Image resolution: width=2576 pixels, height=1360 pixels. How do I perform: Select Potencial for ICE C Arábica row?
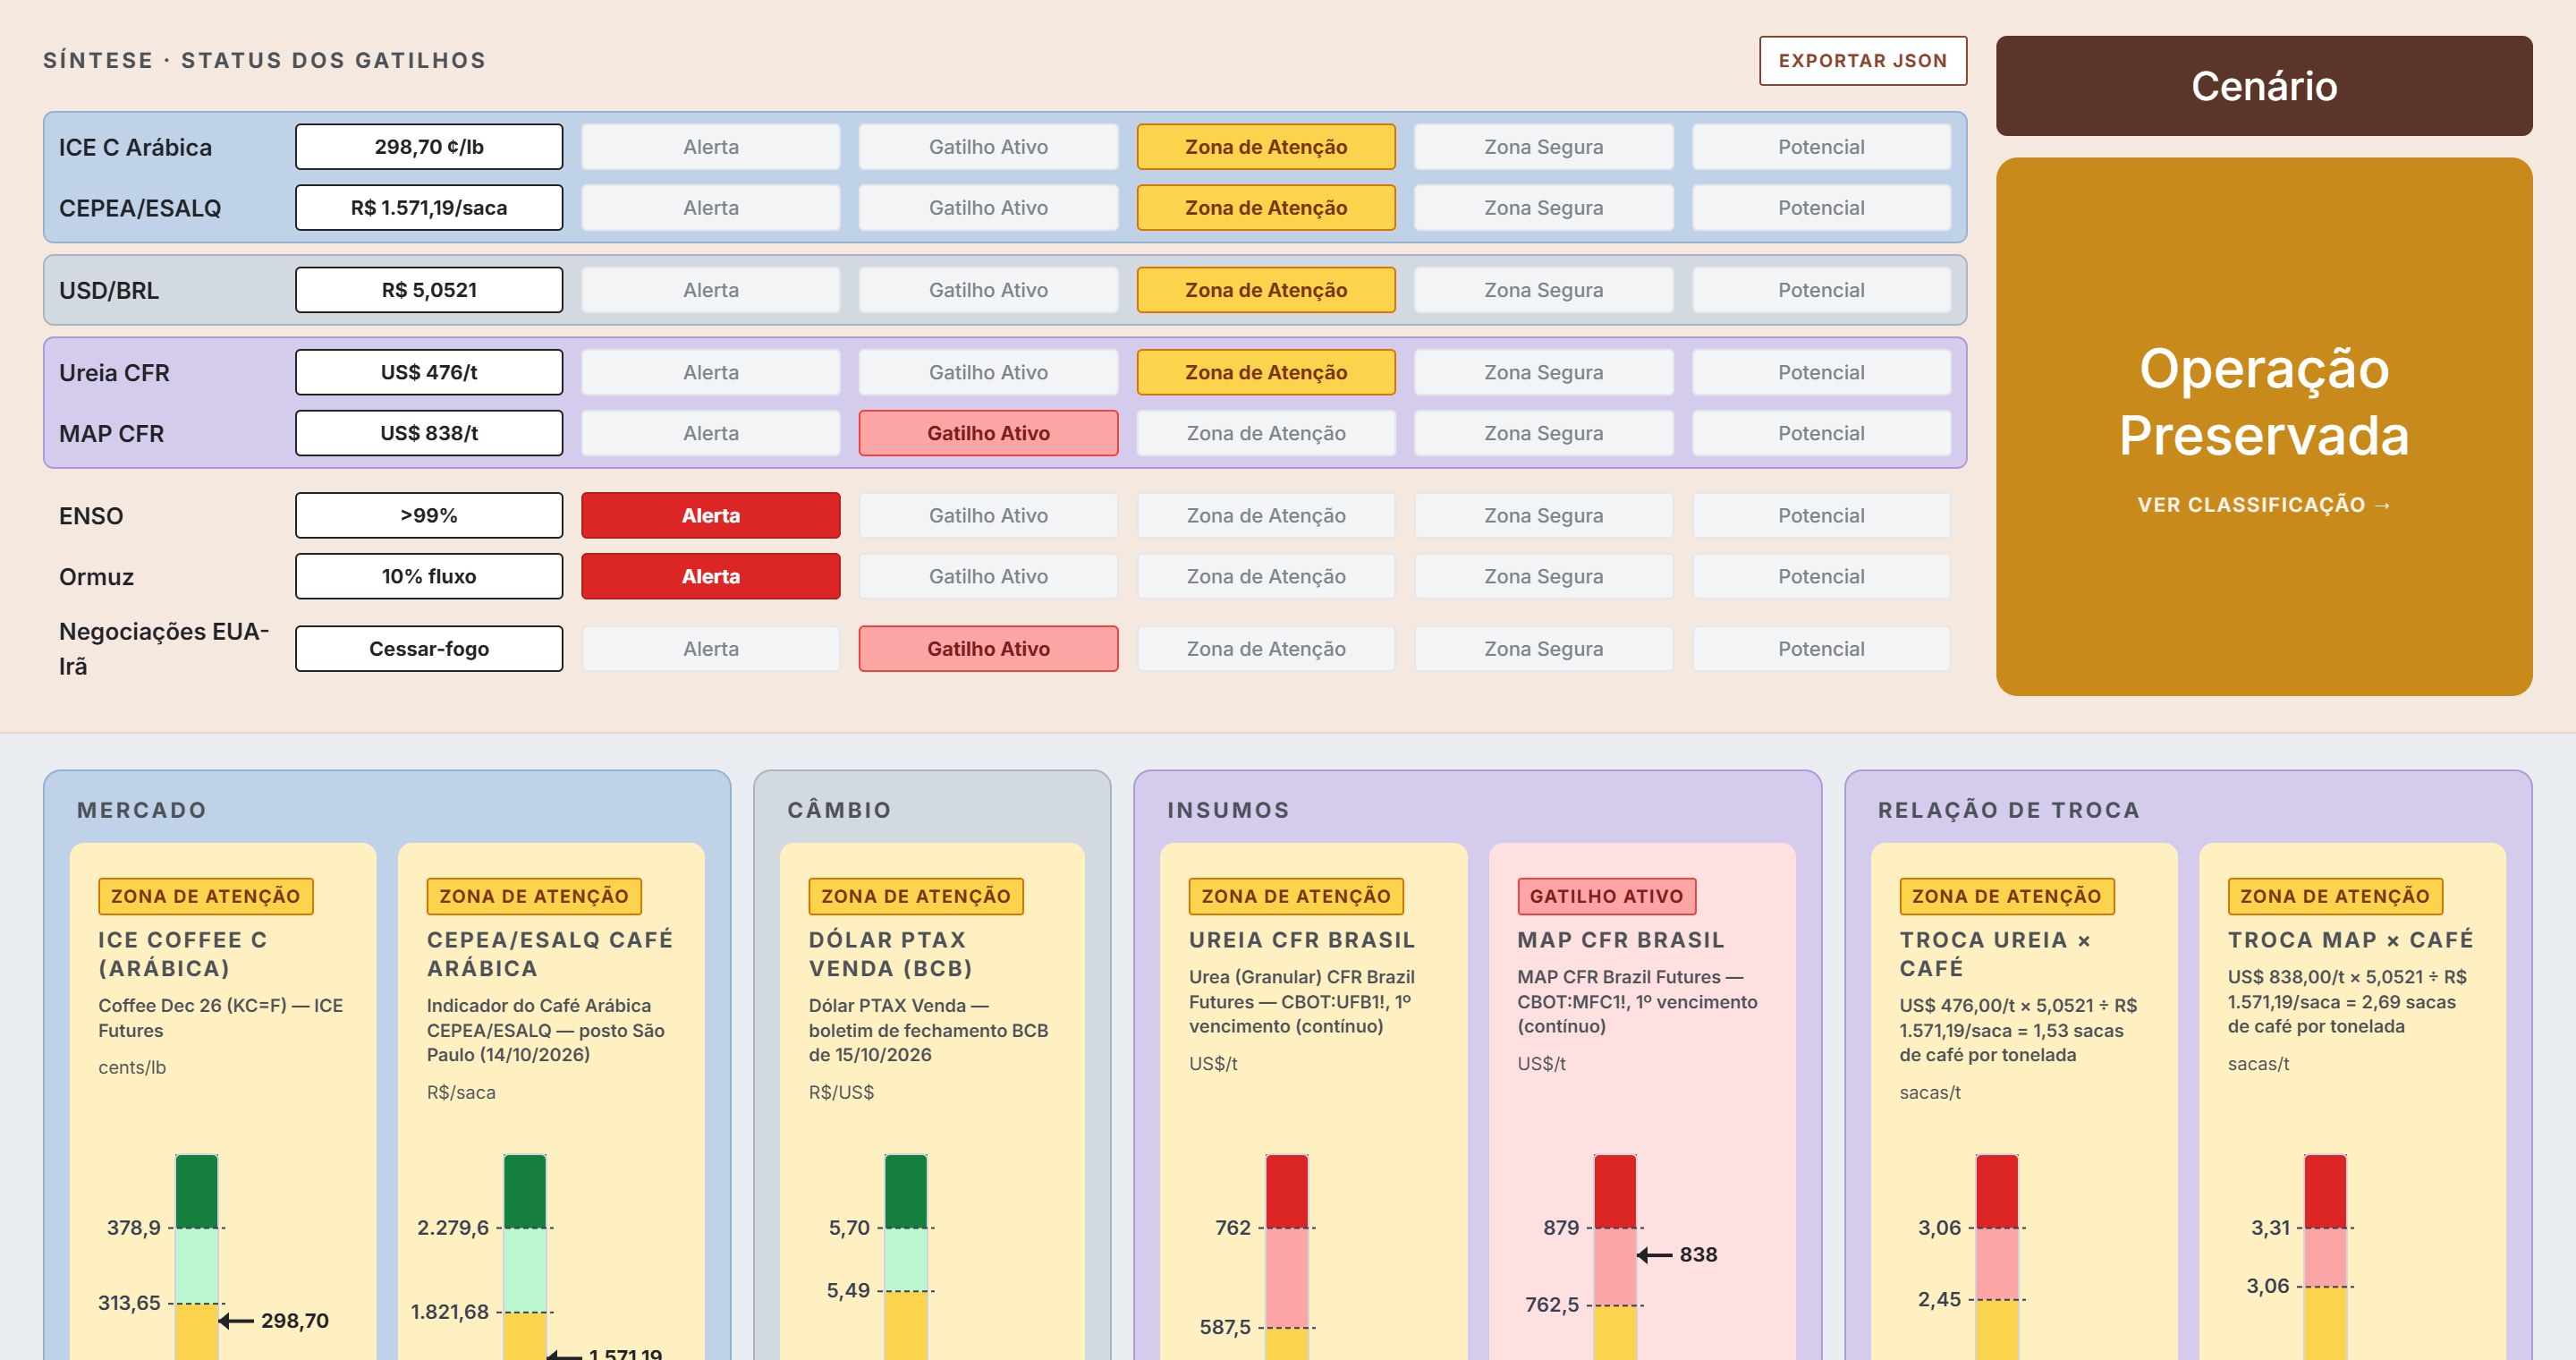click(1821, 147)
